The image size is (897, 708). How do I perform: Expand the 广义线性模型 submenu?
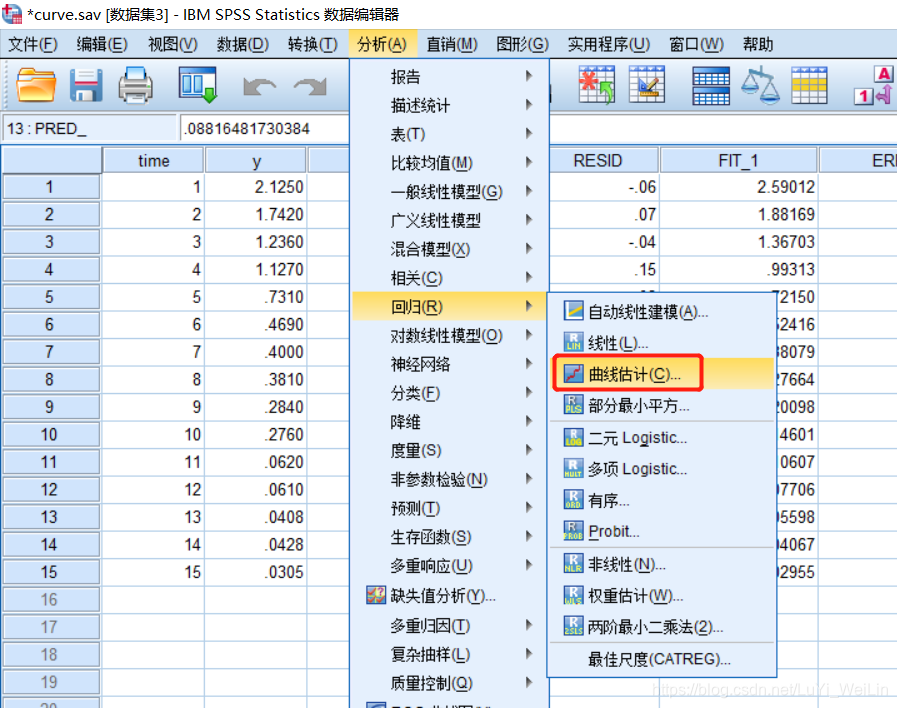tap(450, 220)
